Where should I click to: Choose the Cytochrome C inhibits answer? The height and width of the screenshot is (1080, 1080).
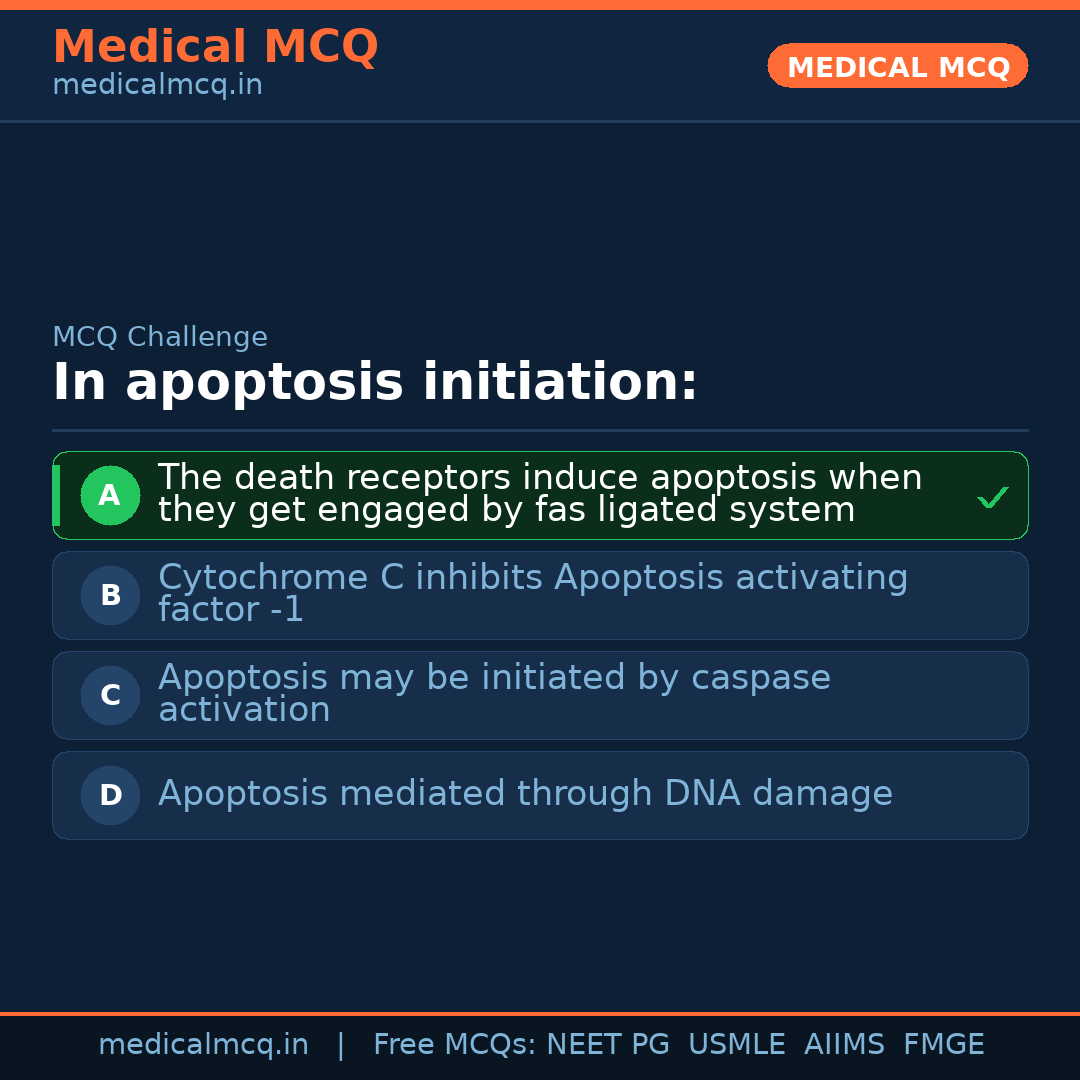(532, 594)
